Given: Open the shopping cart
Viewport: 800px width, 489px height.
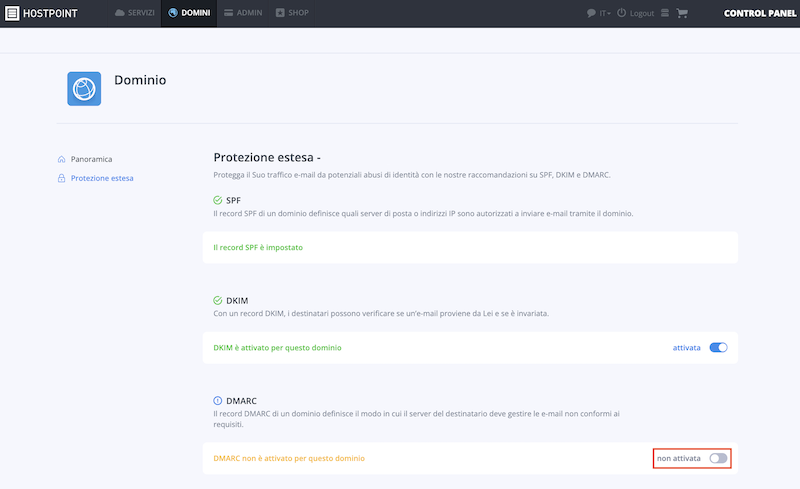Looking at the screenshot, I should (x=682, y=13).
